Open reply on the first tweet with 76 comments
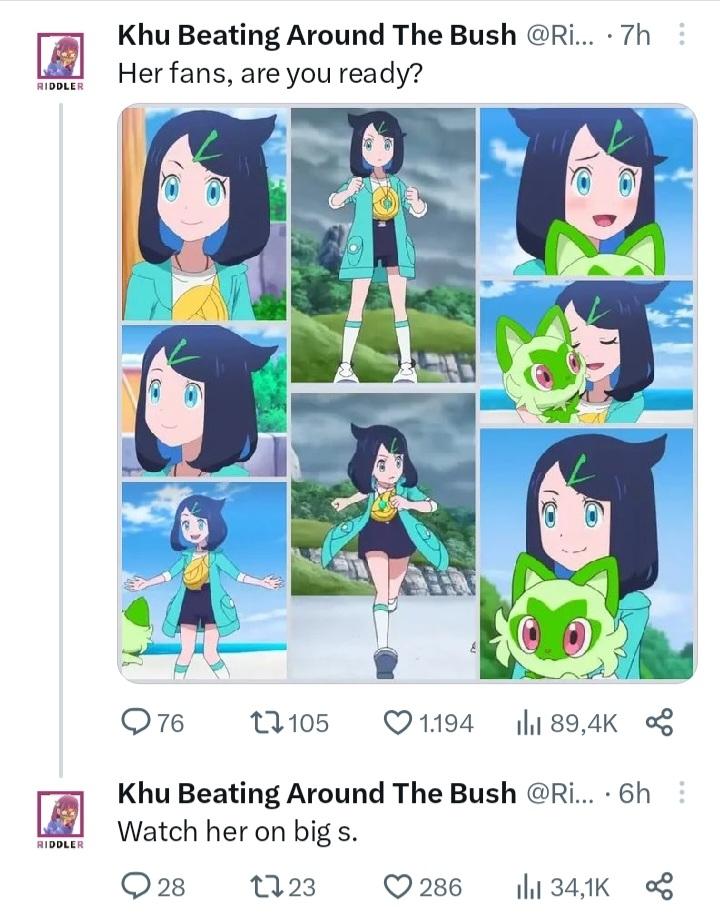Viewport: 720px width, 917px height. point(153,723)
